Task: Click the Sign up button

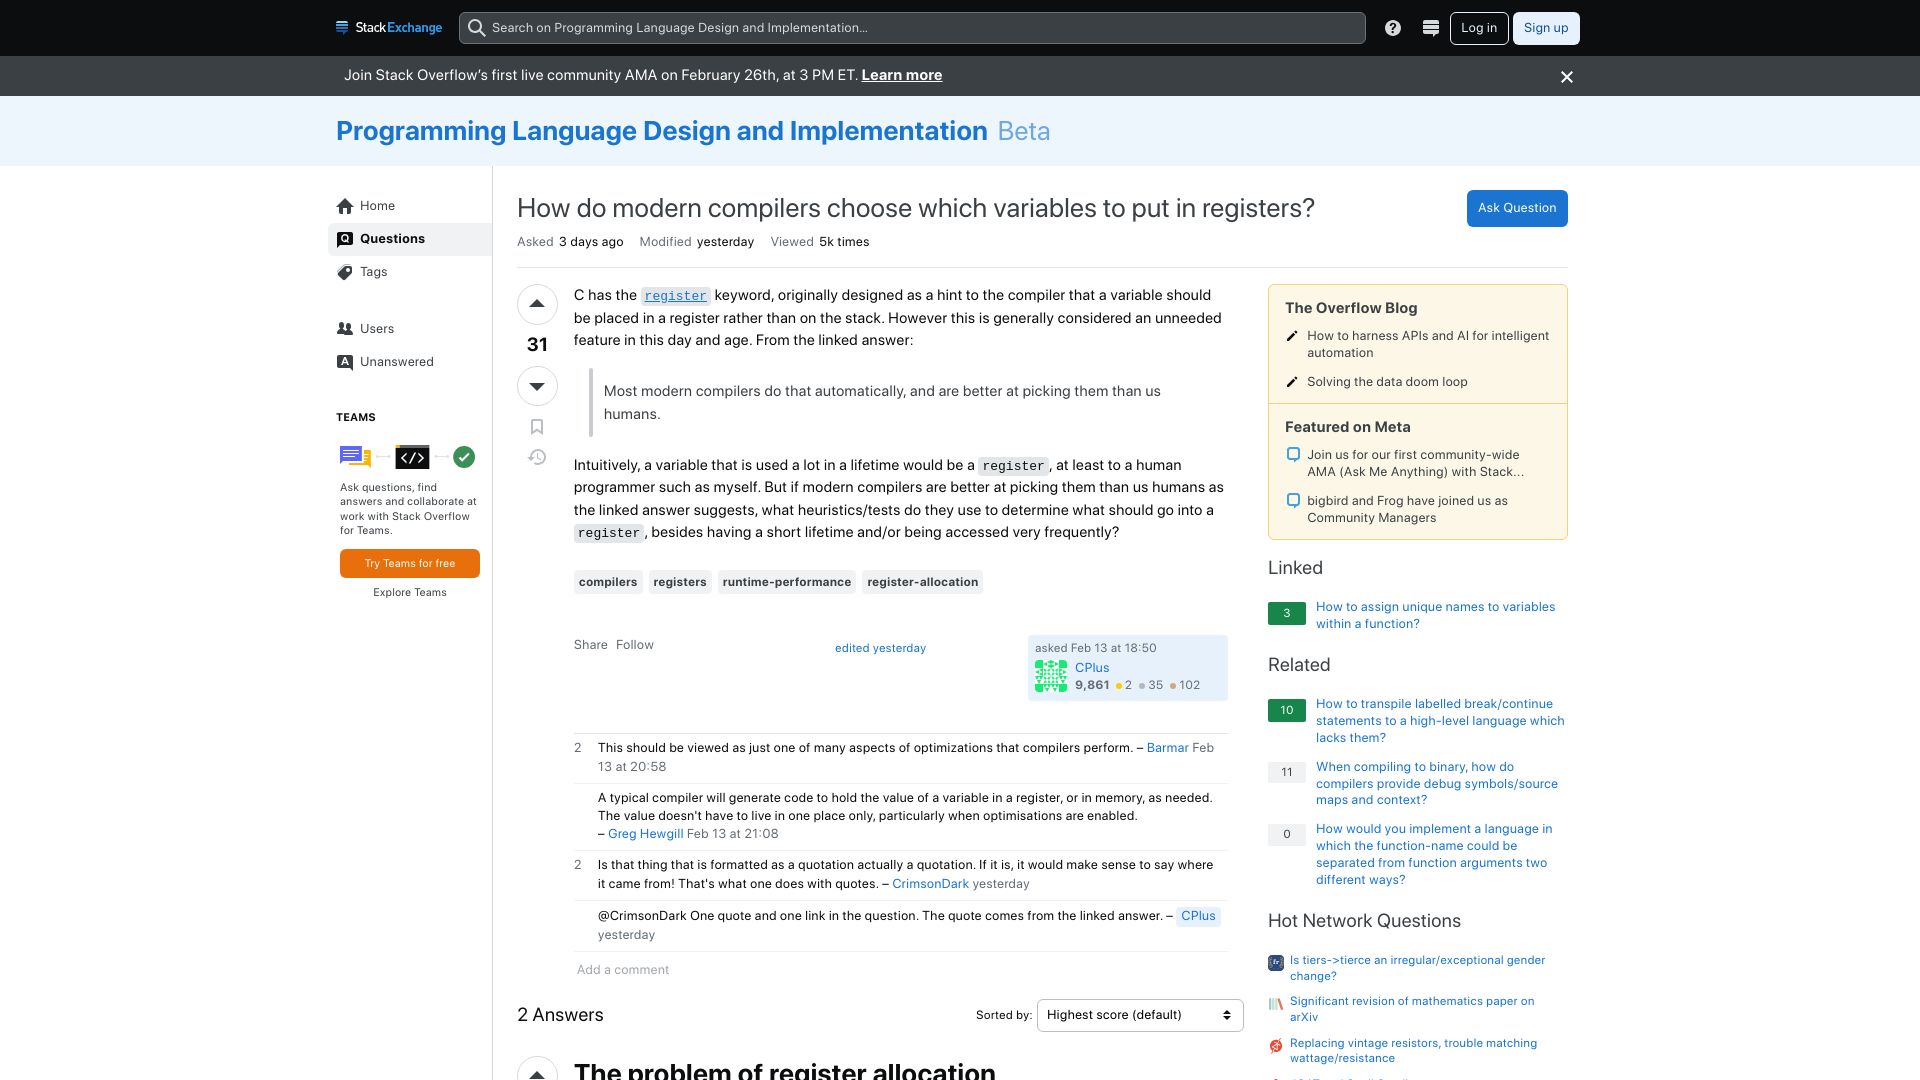Action: pyautogui.click(x=1546, y=28)
